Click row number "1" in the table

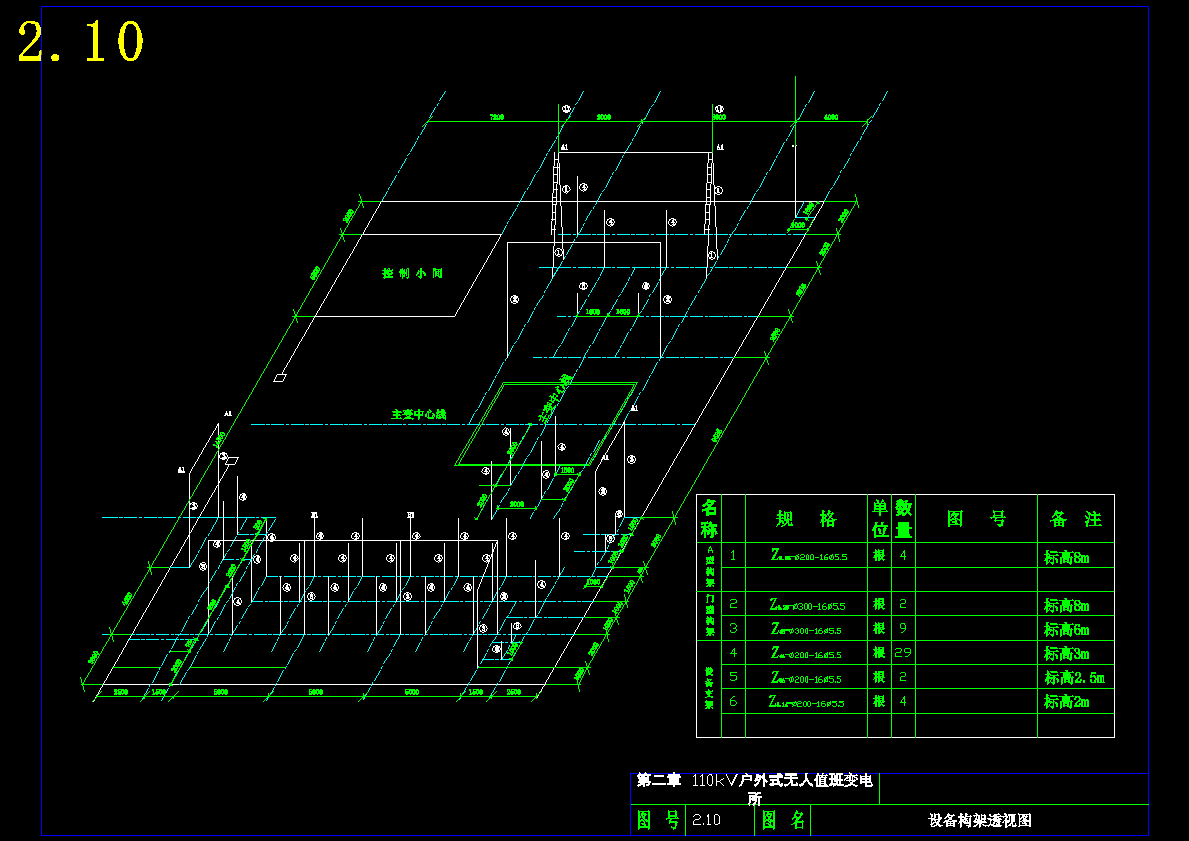point(733,555)
